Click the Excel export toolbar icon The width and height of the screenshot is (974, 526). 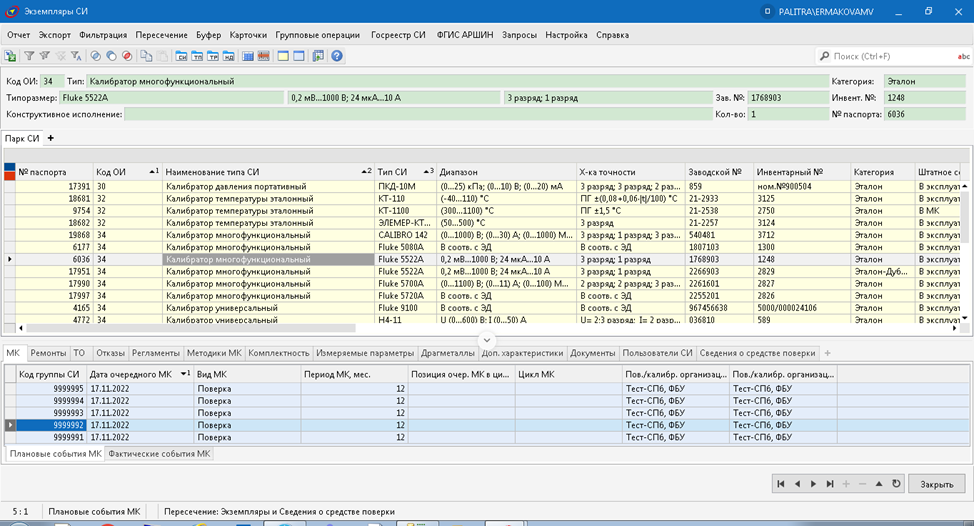tap(11, 56)
